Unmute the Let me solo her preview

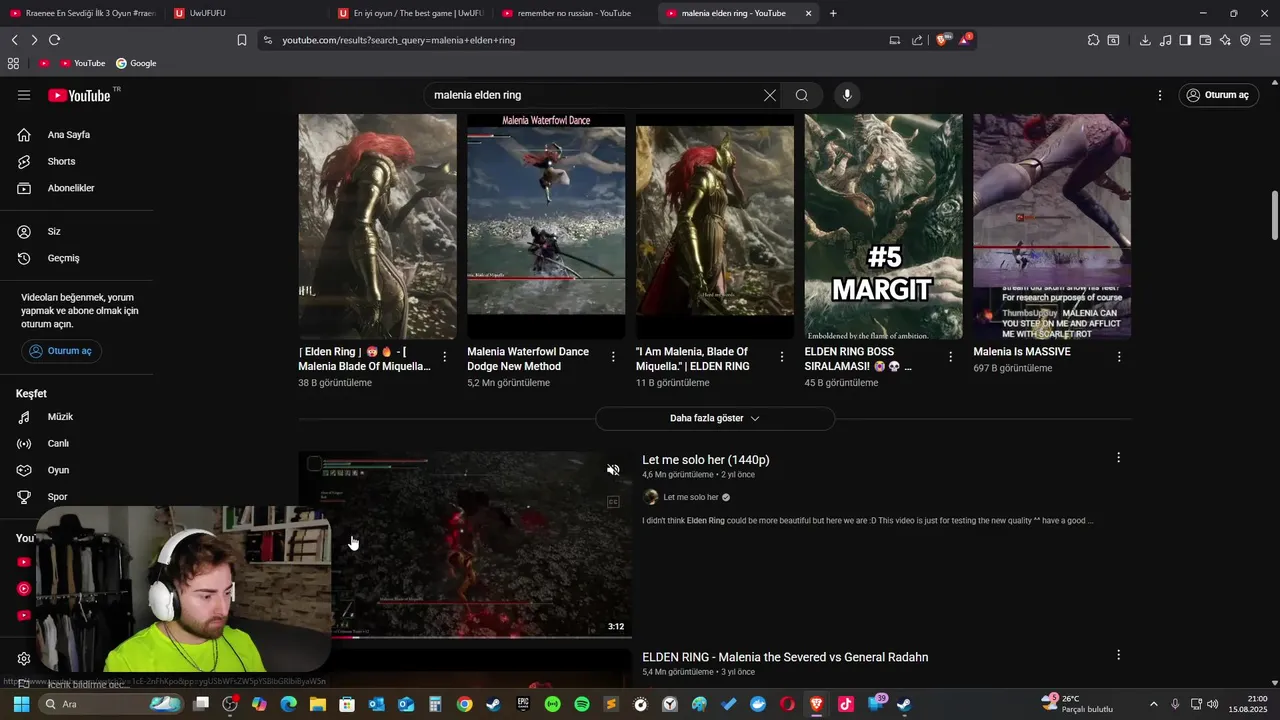pos(613,470)
